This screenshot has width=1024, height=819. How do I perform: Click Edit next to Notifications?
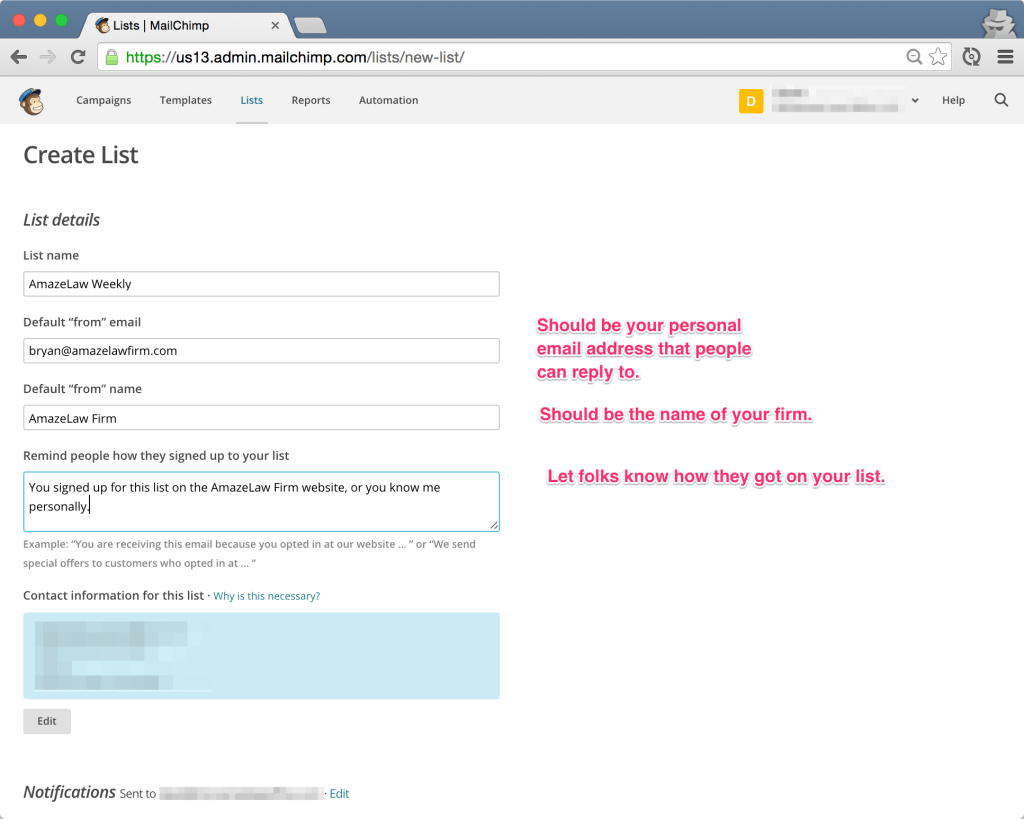coord(339,793)
